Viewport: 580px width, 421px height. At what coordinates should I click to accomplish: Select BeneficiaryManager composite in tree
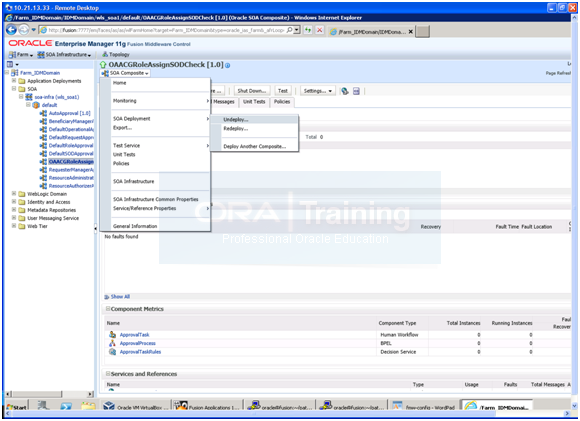(x=71, y=121)
